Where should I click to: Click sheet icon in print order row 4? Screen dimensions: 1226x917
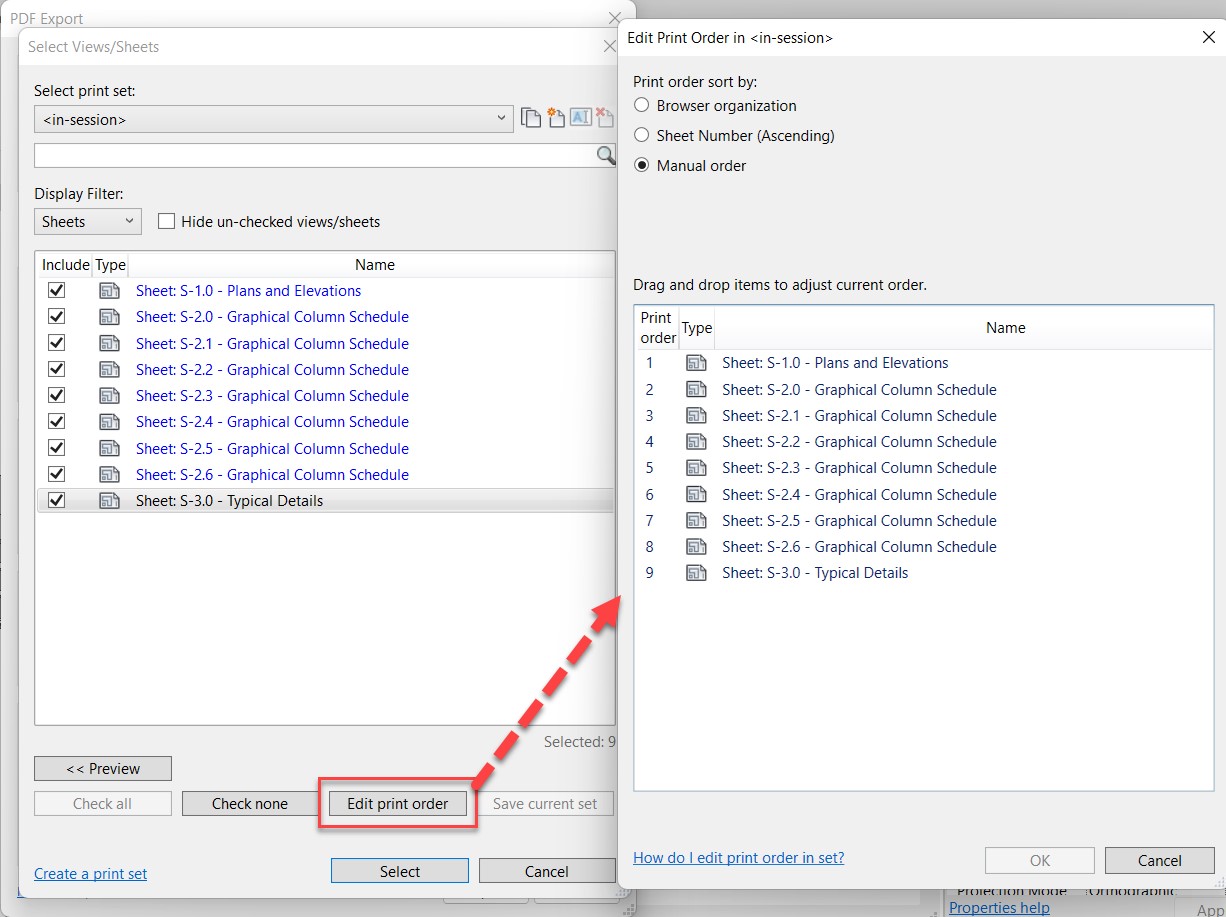[x=696, y=442]
